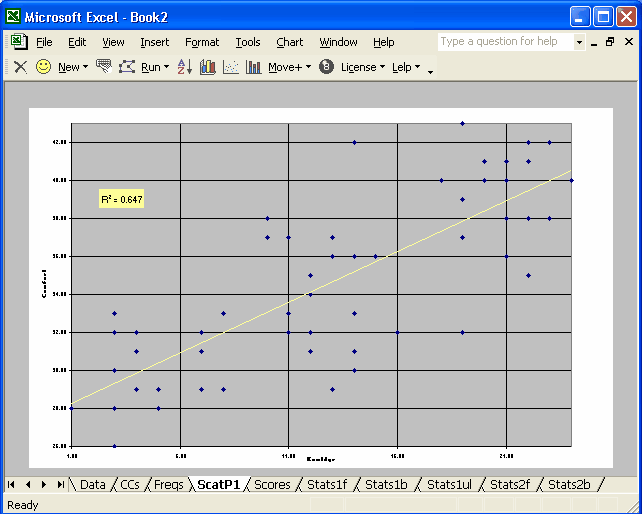This screenshot has width=642, height=514.
Task: Open the New dropdown menu
Action: coord(73,67)
